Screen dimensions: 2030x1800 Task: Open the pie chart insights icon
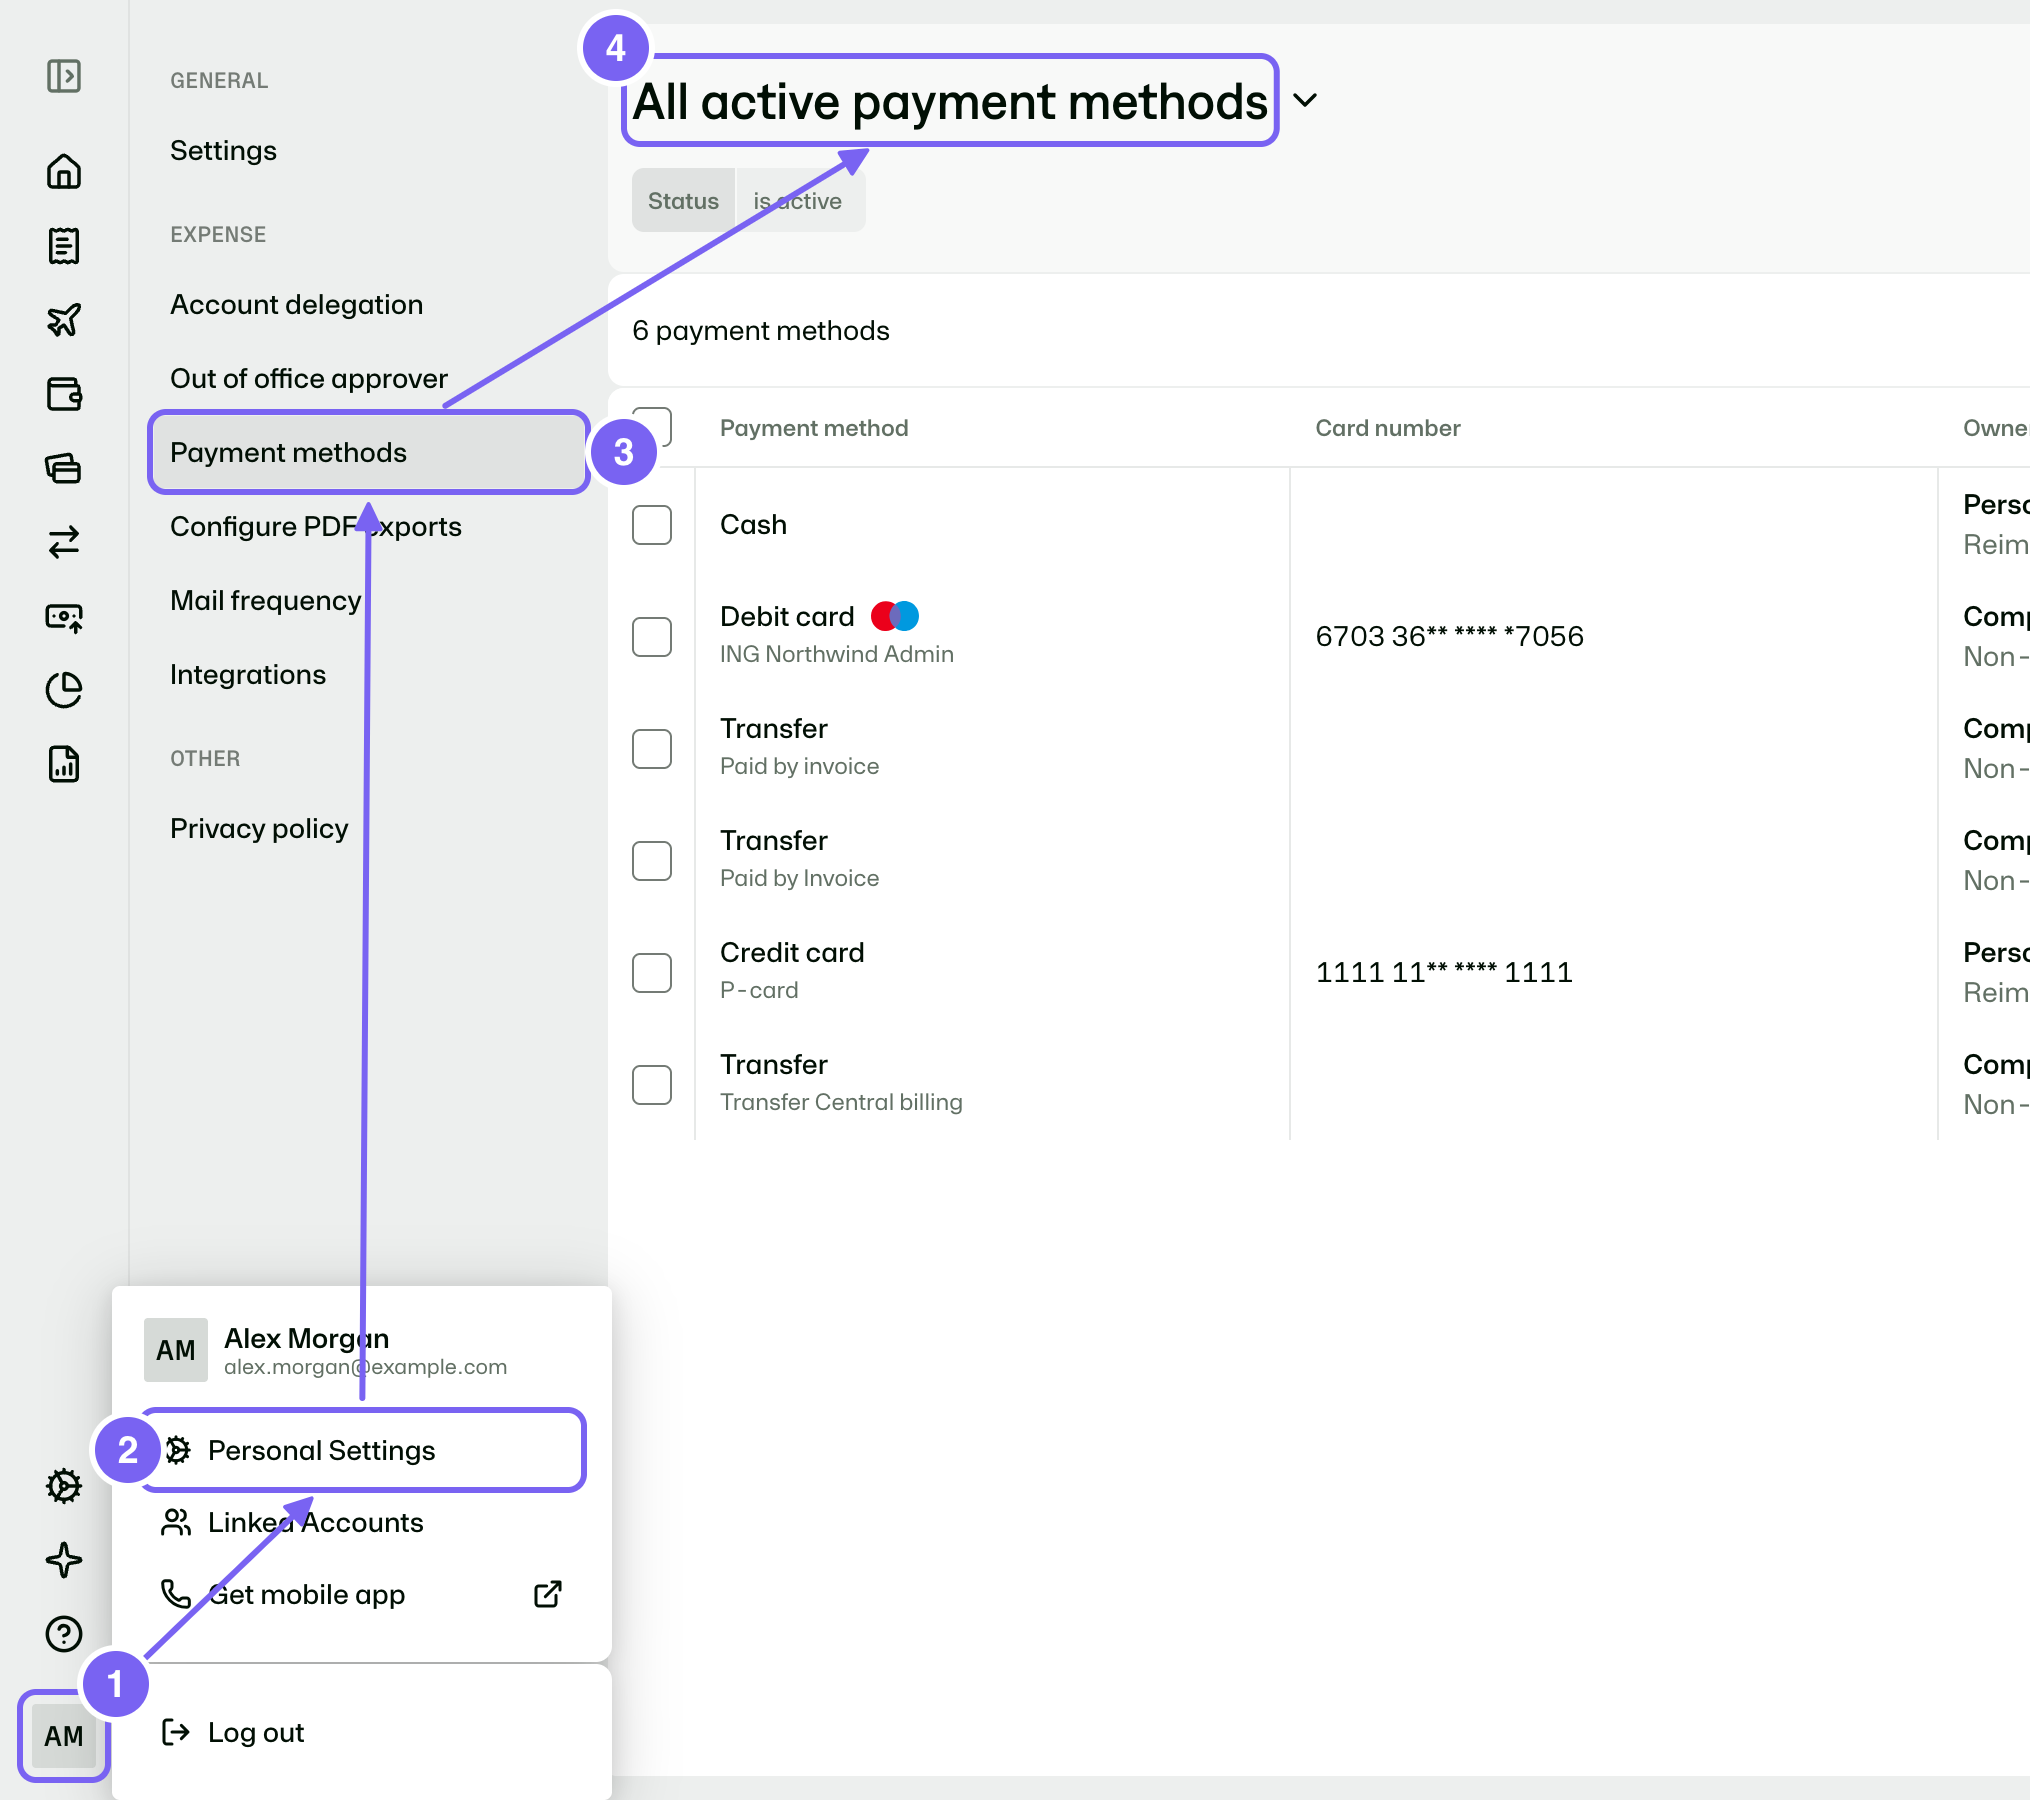point(64,690)
